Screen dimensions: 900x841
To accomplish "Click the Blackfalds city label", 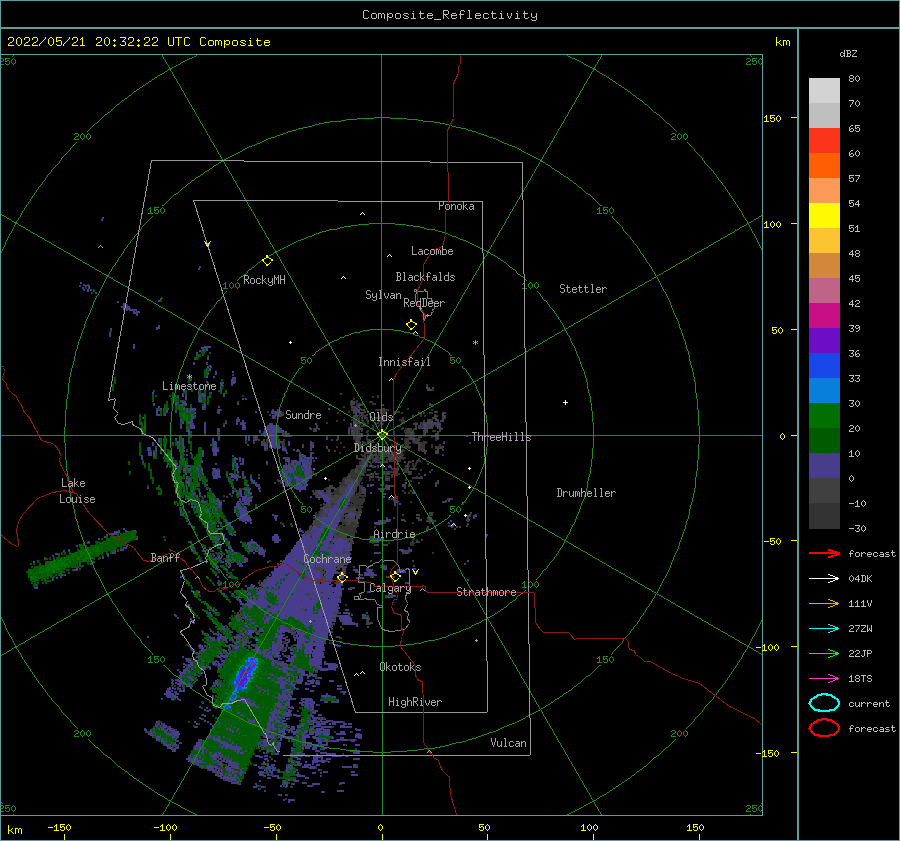I will click(425, 277).
